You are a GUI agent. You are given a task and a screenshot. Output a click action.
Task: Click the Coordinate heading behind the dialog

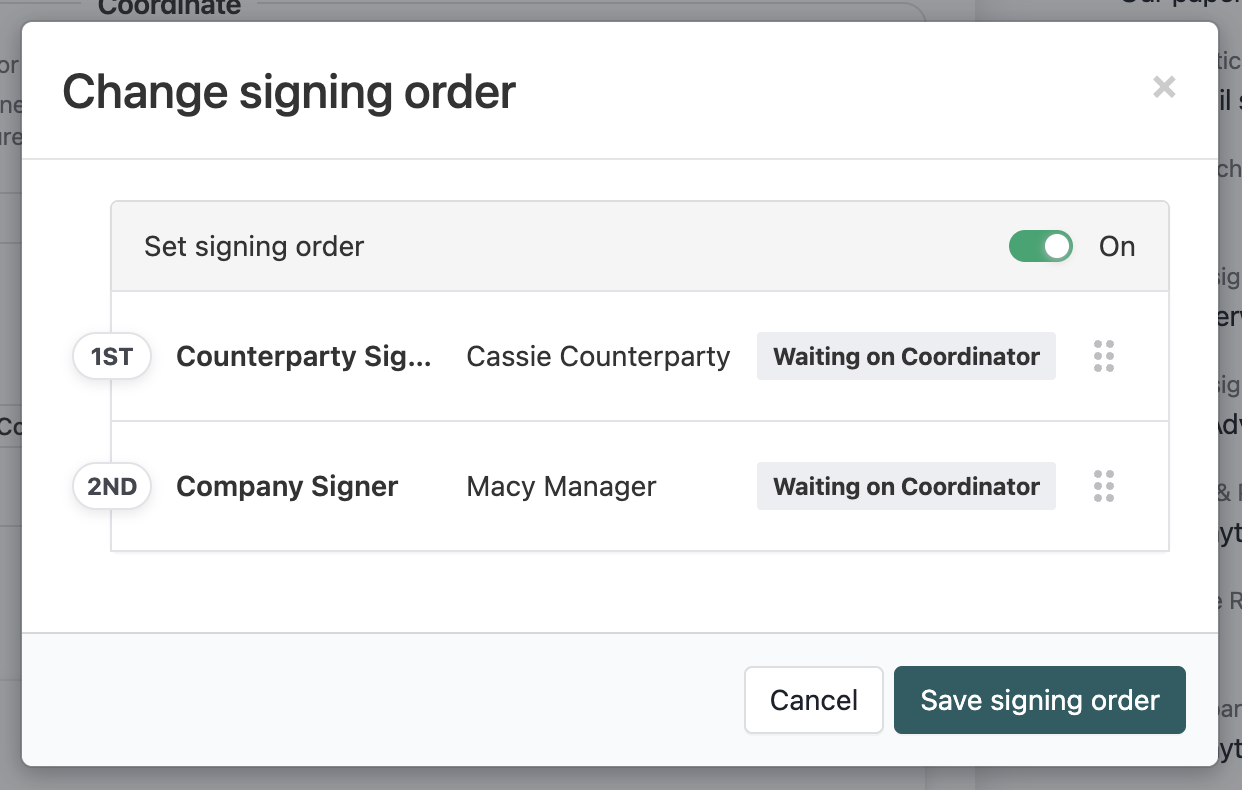point(169,8)
